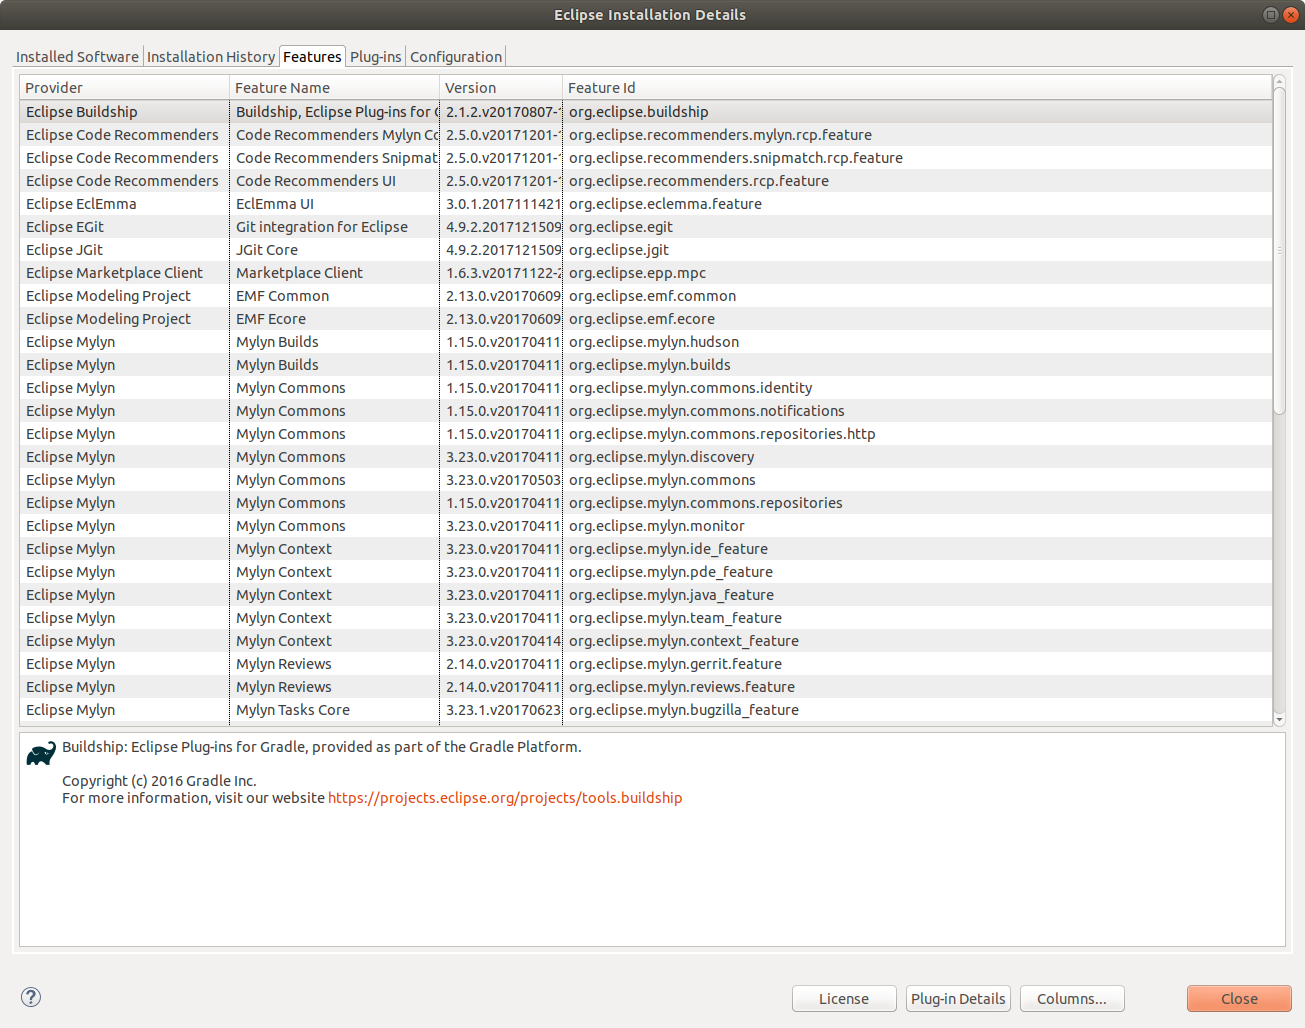Select the org.eclipse.mylyn.bugzilla_feature id
Viewport: 1305px width, 1028px height.
684,710
